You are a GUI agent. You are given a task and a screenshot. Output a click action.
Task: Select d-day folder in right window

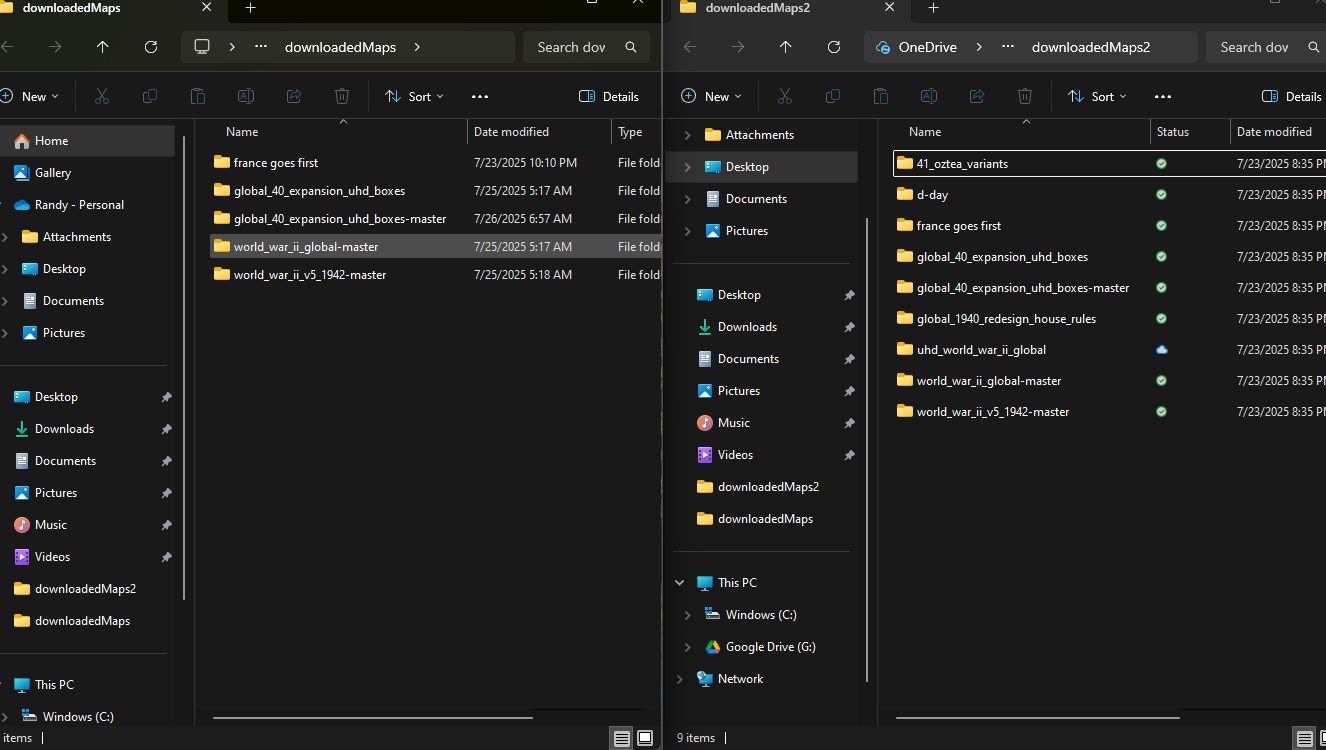[1110, 195]
